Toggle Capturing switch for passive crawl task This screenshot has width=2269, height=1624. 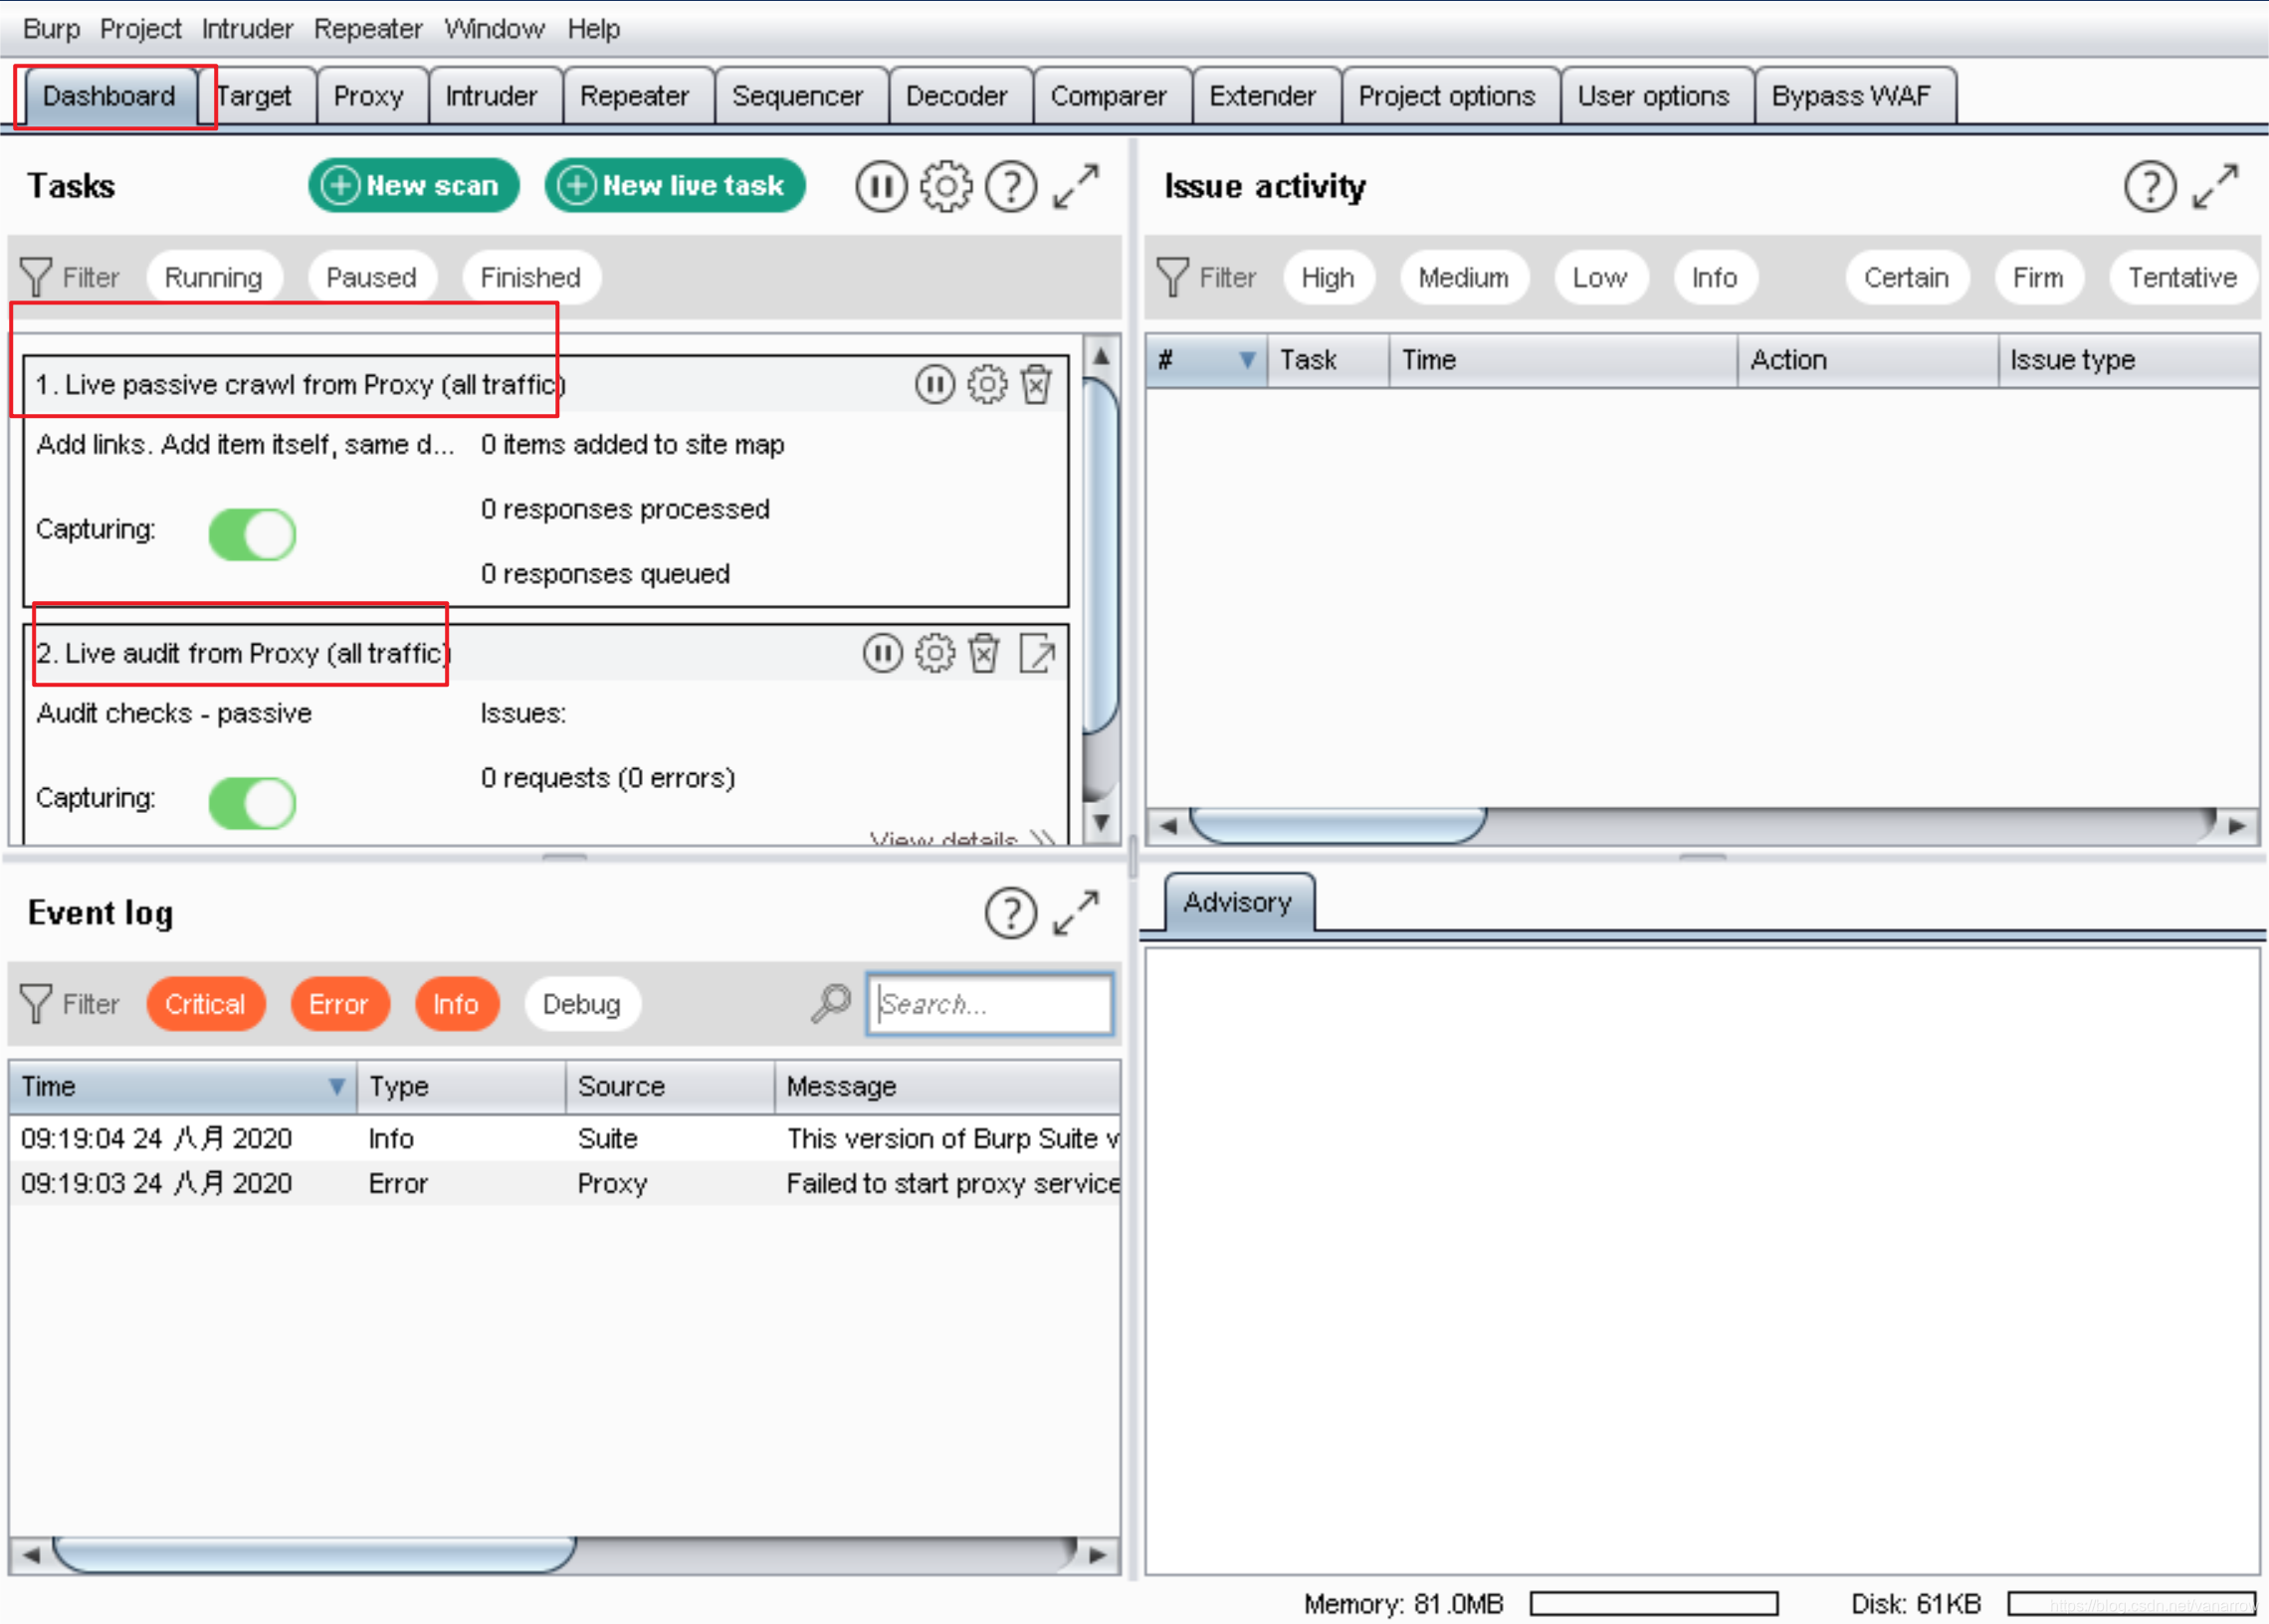[252, 534]
